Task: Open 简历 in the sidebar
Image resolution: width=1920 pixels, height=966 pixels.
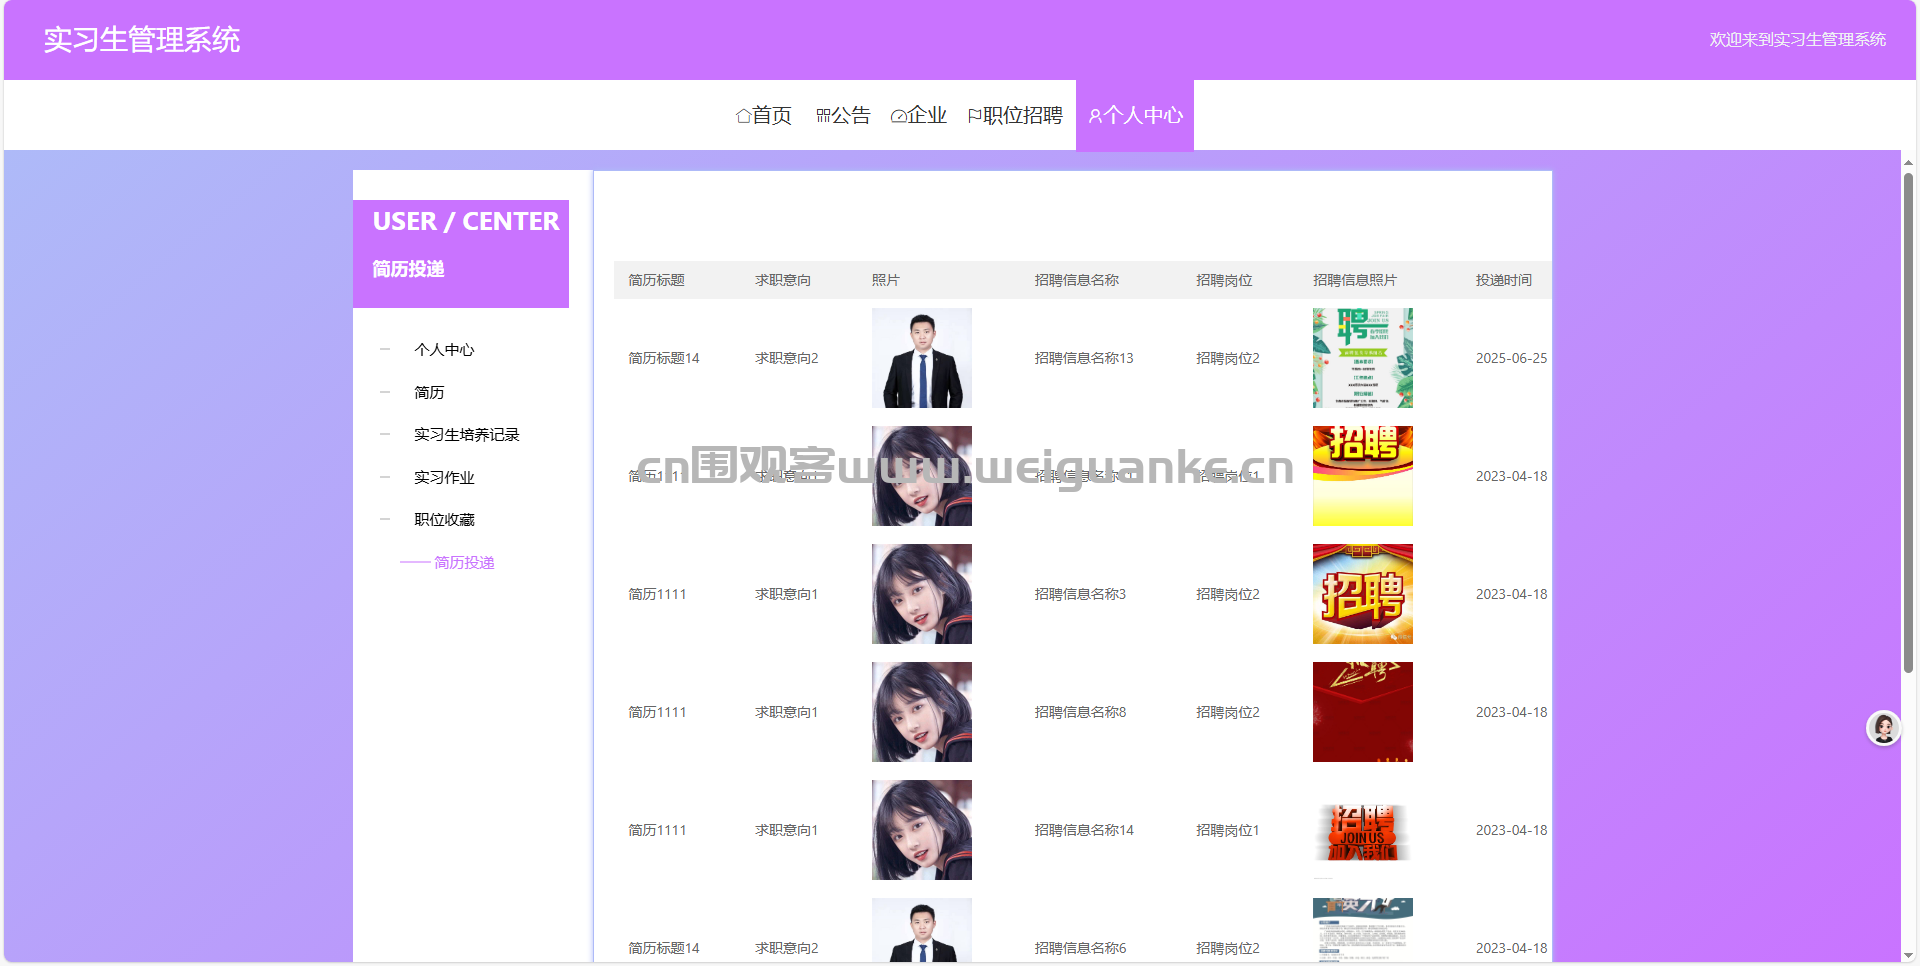Action: (429, 393)
